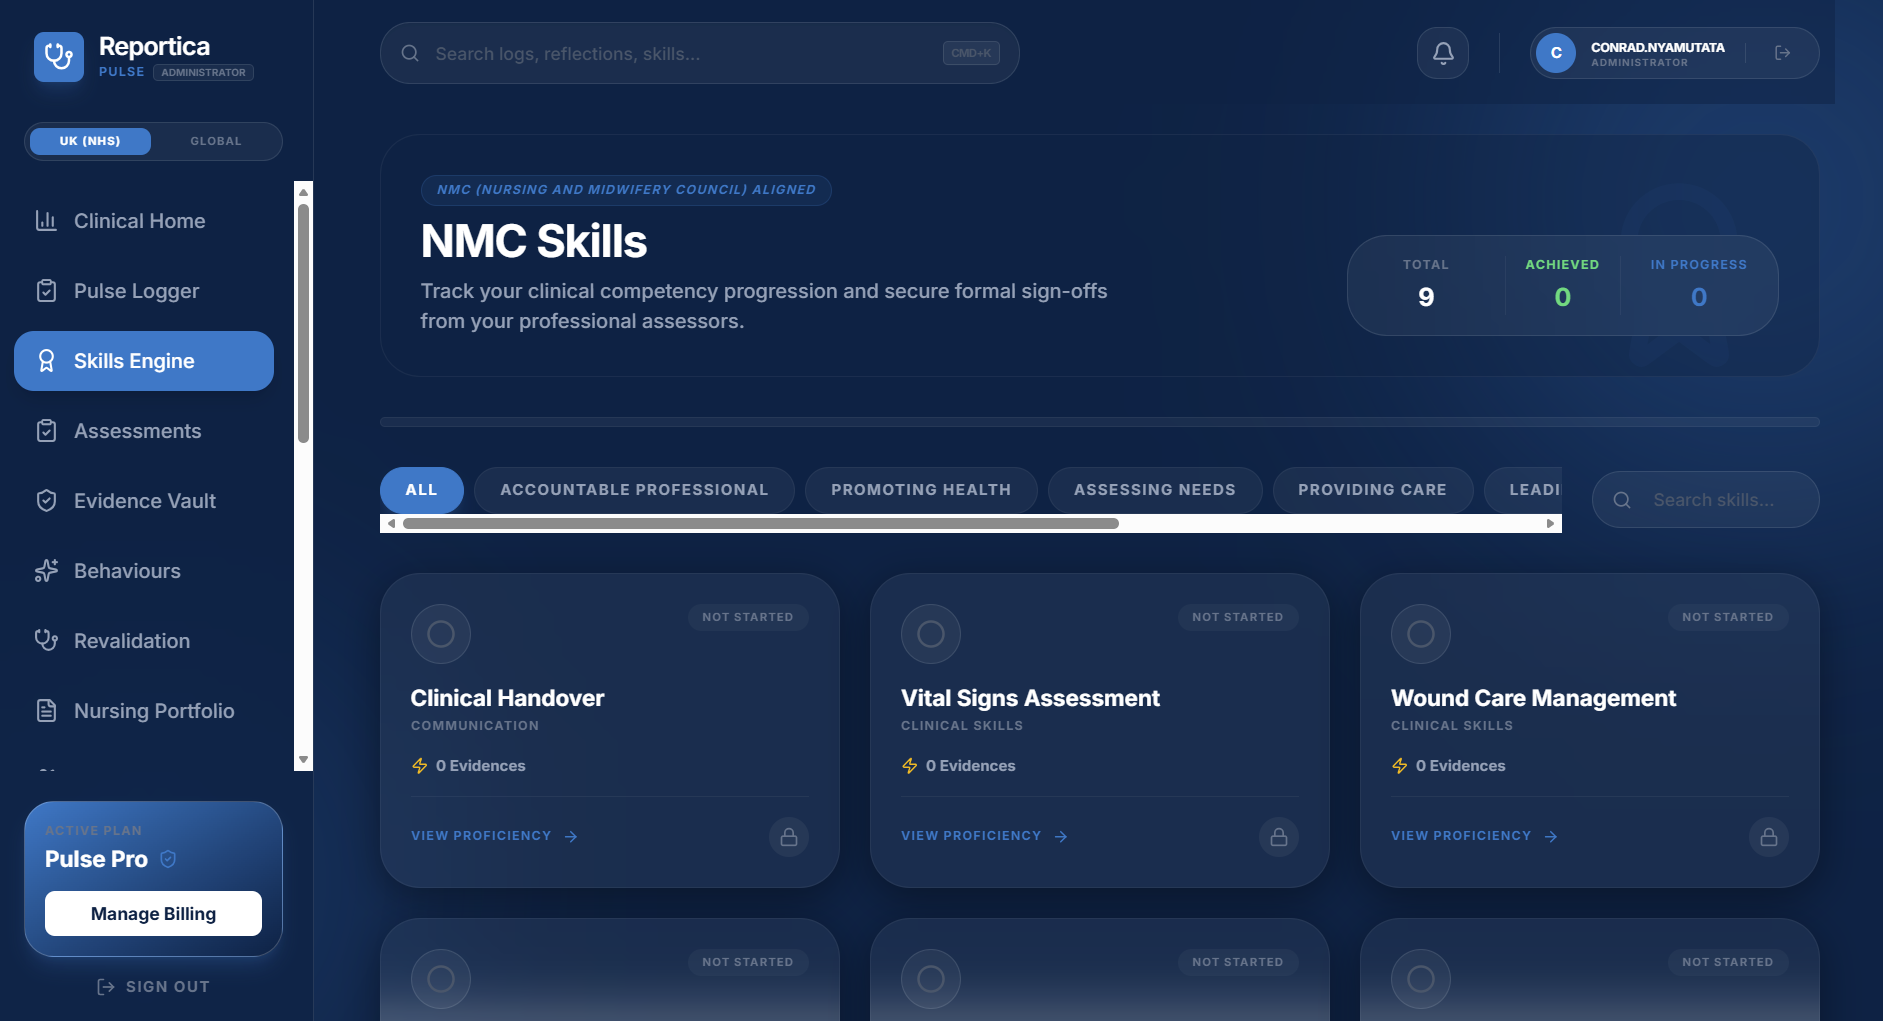Screen dimensions: 1883x1021
Task: Click the magnifier icon in skills search box
Action: tap(1622, 500)
